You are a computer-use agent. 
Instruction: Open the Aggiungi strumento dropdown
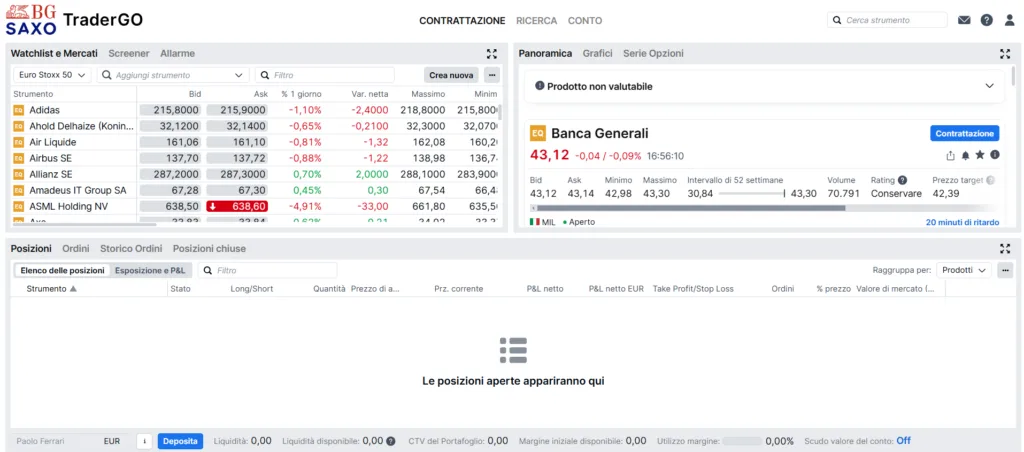click(x=173, y=75)
